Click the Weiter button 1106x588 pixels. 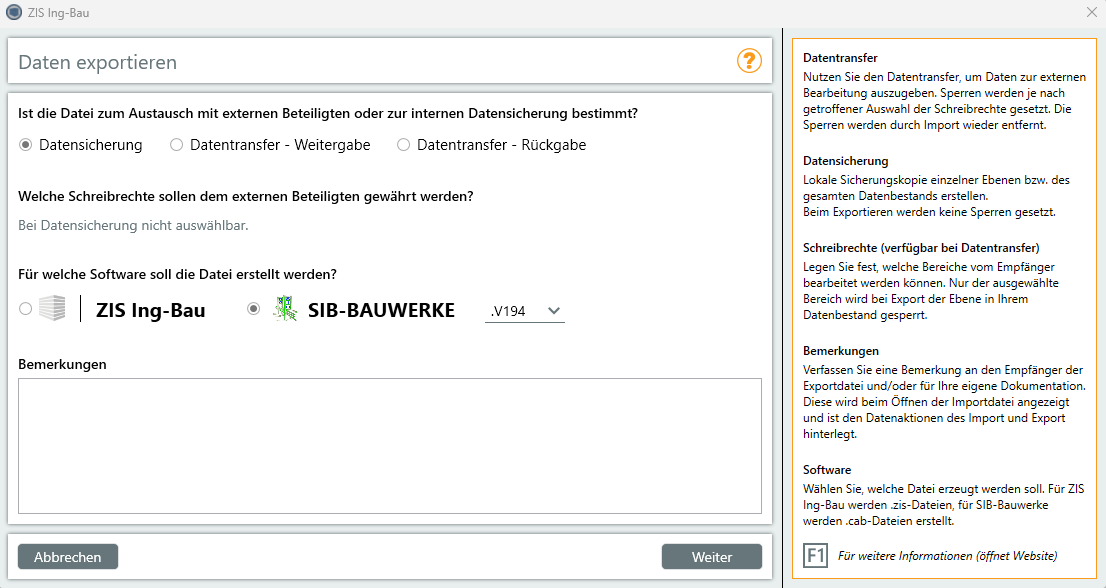[712, 556]
